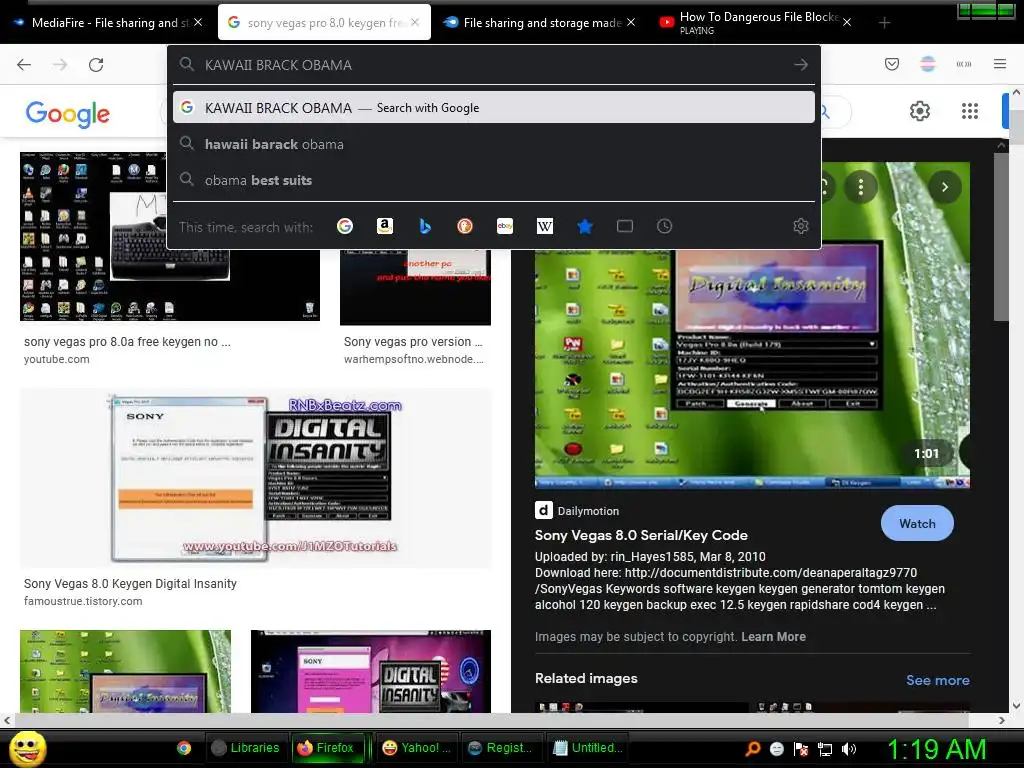This screenshot has height=768, width=1024.
Task: Open Sony Vegas 8.0 Keygen Digital Insanity image
Action: tap(255, 478)
